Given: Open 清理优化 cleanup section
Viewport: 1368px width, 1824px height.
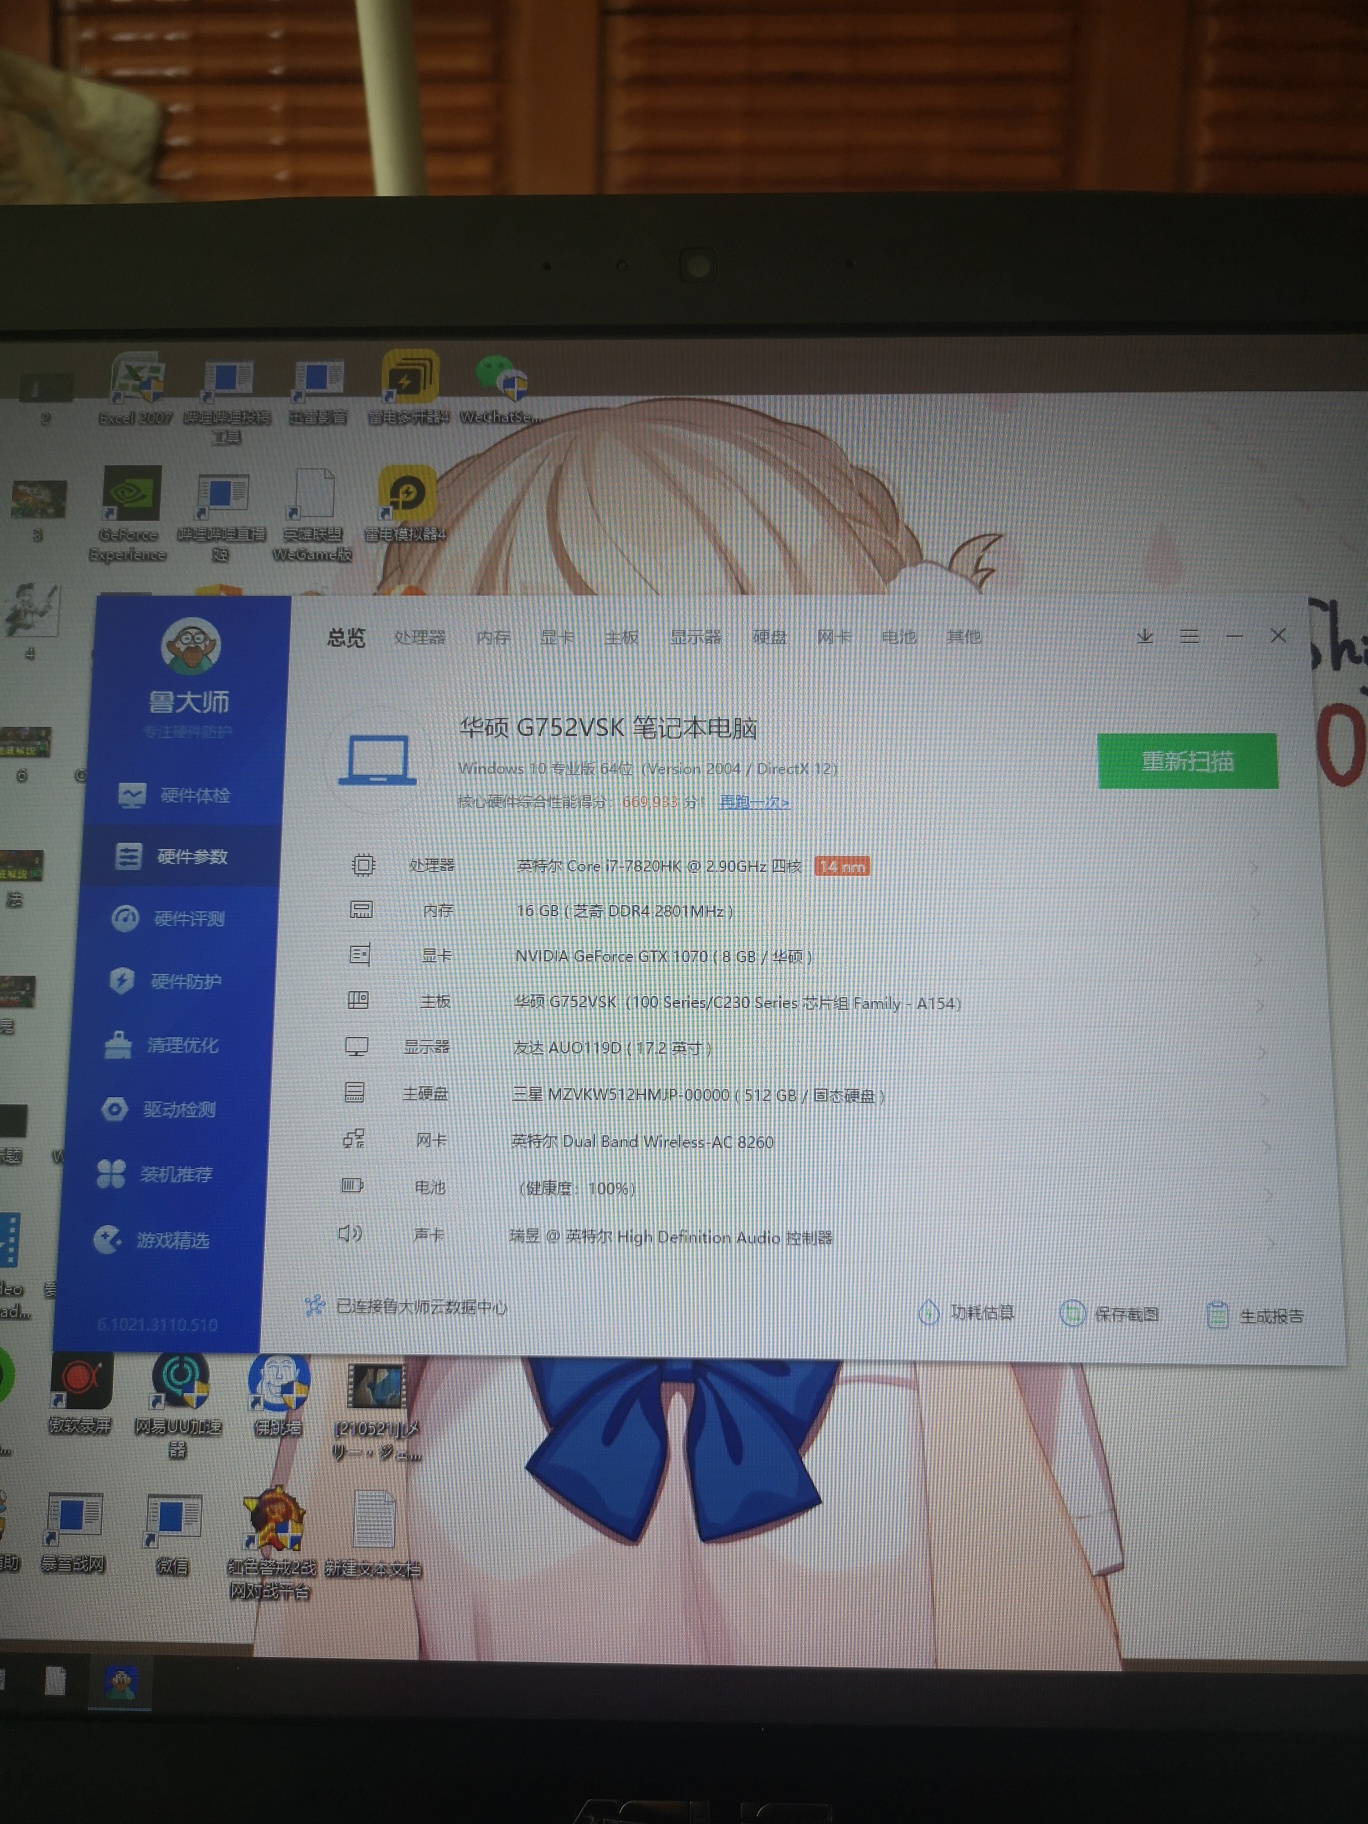Looking at the screenshot, I should (x=162, y=1045).
